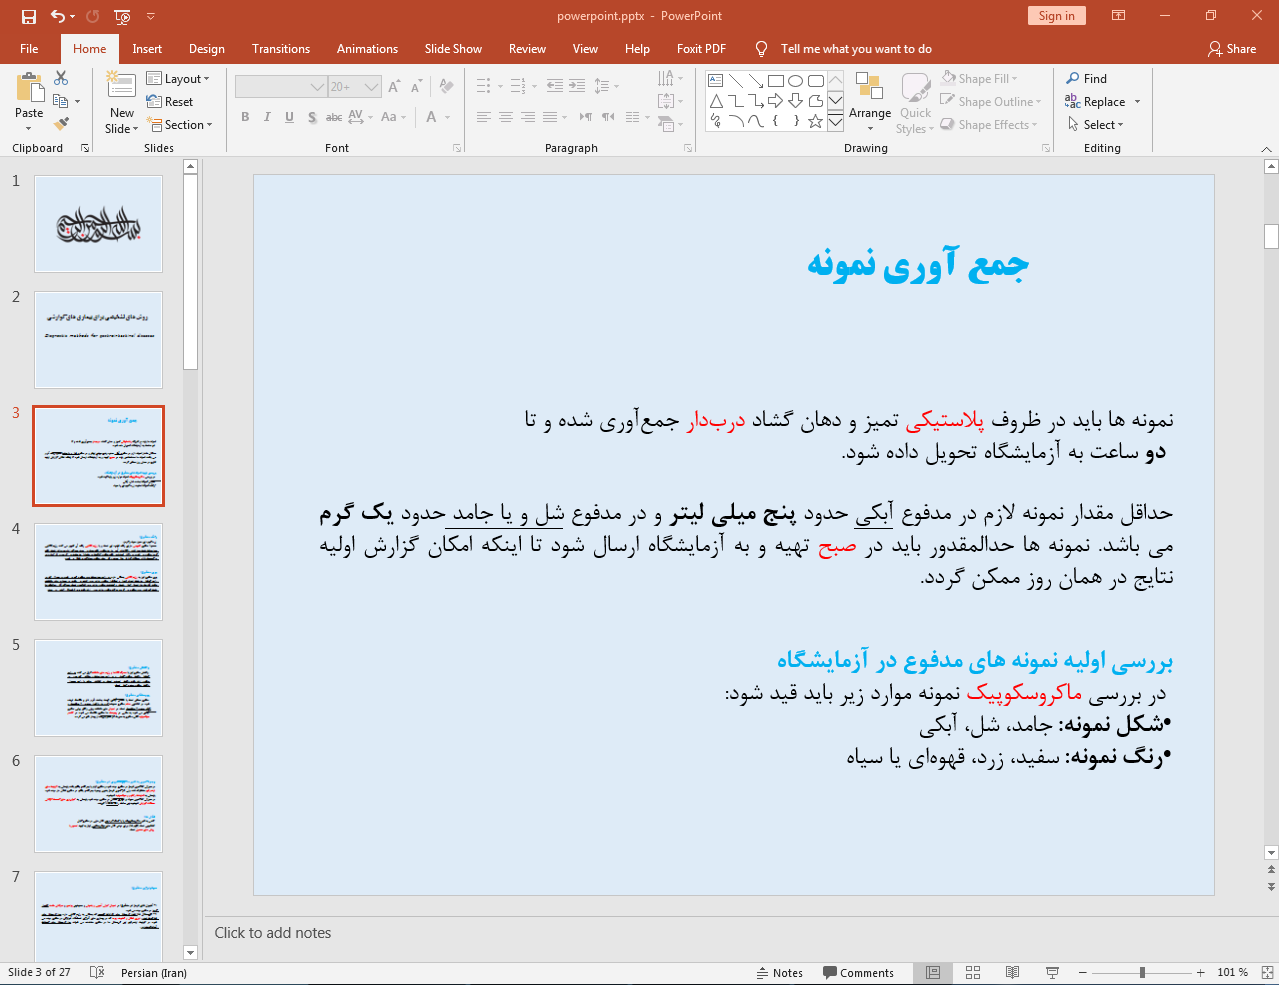Toggle the Notes pane
This screenshot has height=985, width=1279.
click(779, 973)
